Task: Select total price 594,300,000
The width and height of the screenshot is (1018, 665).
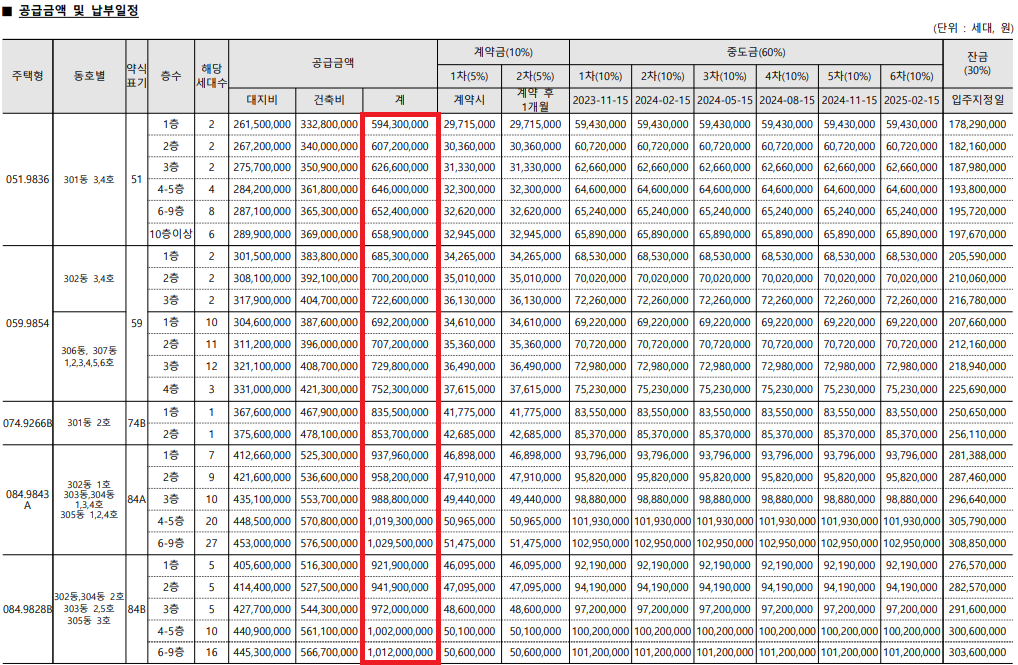Action: click(400, 124)
